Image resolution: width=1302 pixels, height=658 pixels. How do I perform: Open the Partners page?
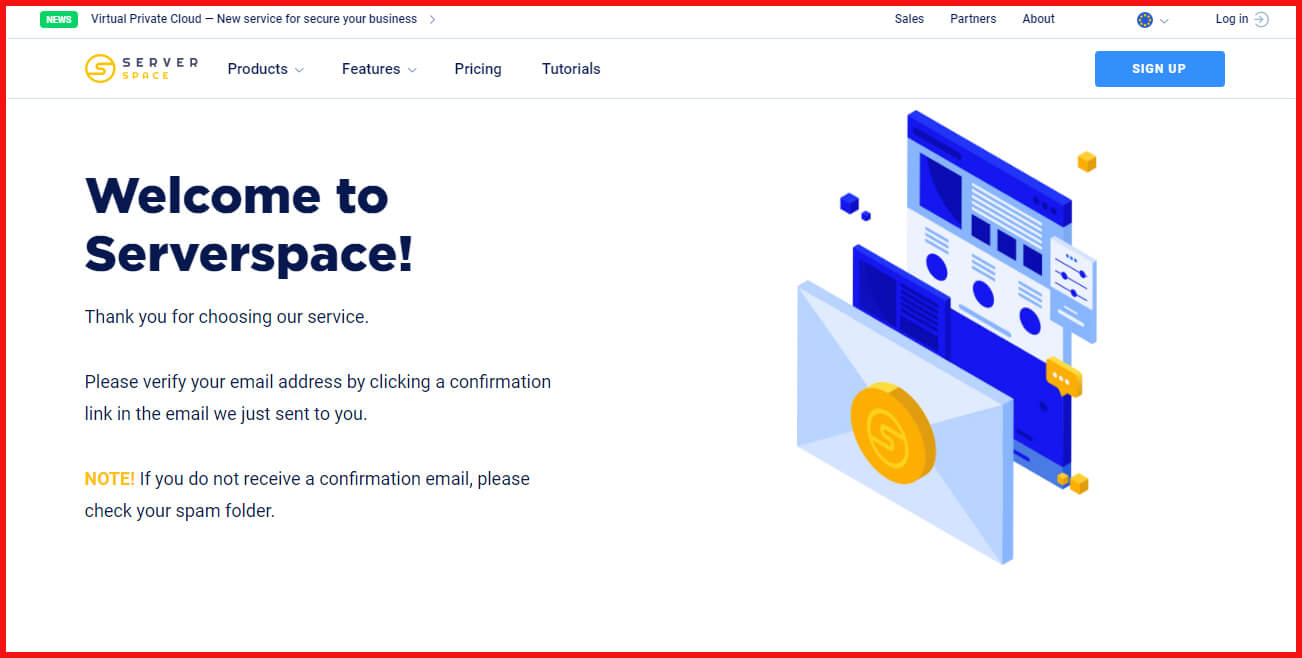click(x=973, y=19)
